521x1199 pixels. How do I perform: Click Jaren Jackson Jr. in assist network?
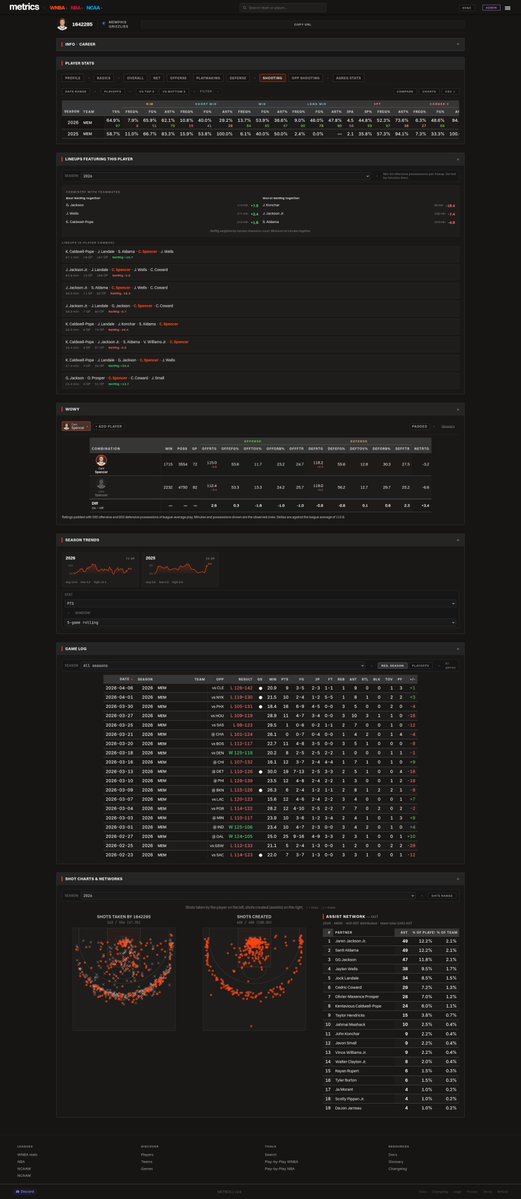point(349,941)
